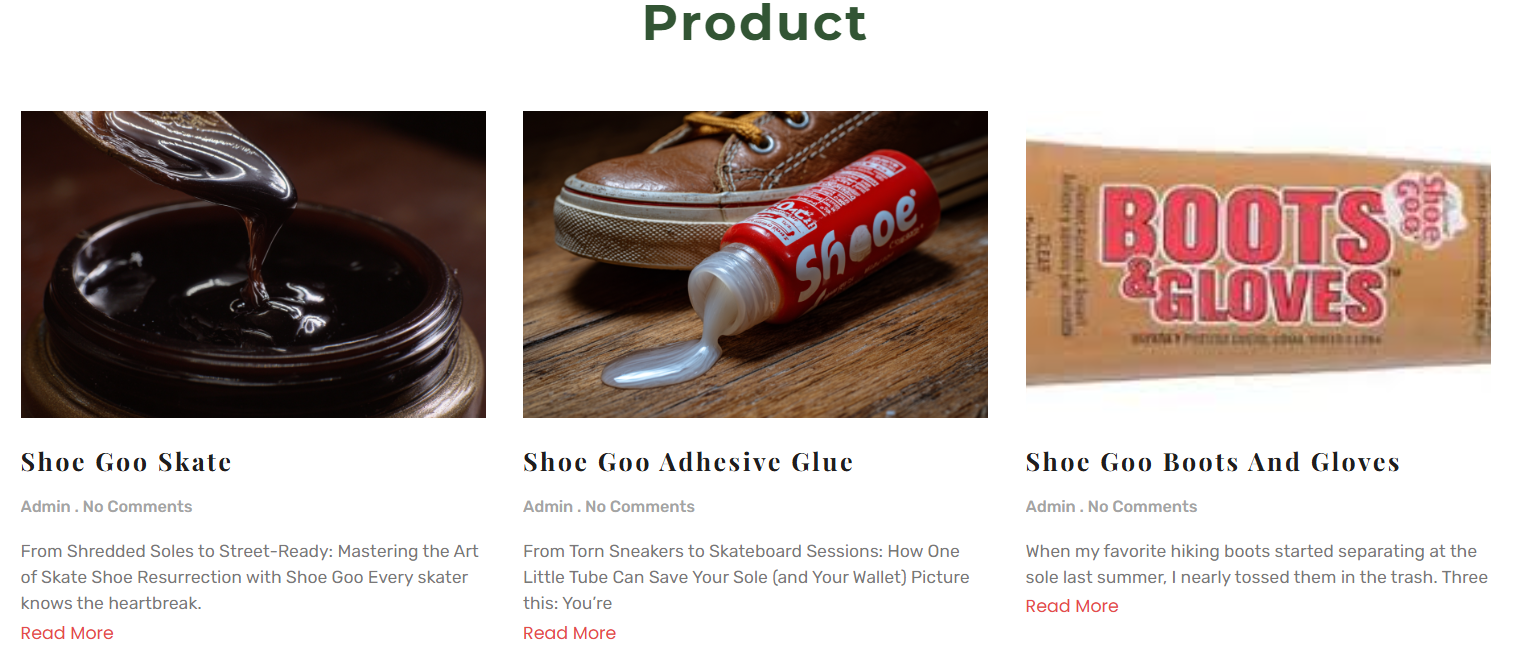This screenshot has height=655, width=1539.
Task: Open the Shoe Goo Adhesive Glue title link
Action: [687, 462]
